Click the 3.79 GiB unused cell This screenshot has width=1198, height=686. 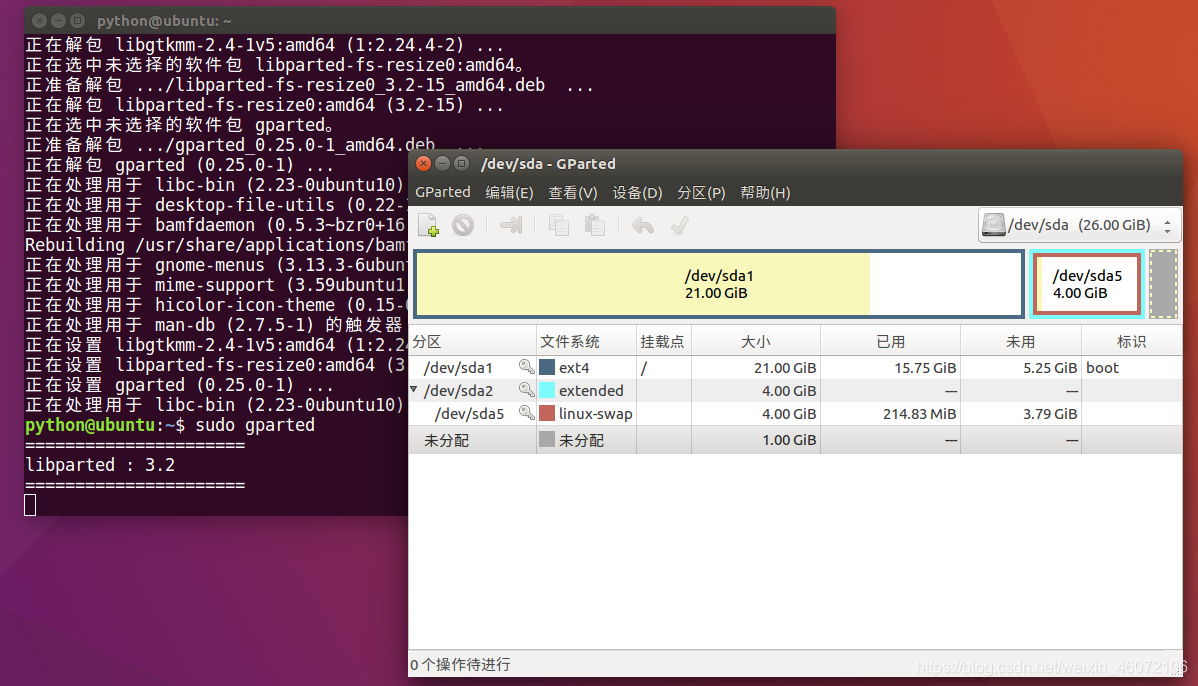point(1050,413)
